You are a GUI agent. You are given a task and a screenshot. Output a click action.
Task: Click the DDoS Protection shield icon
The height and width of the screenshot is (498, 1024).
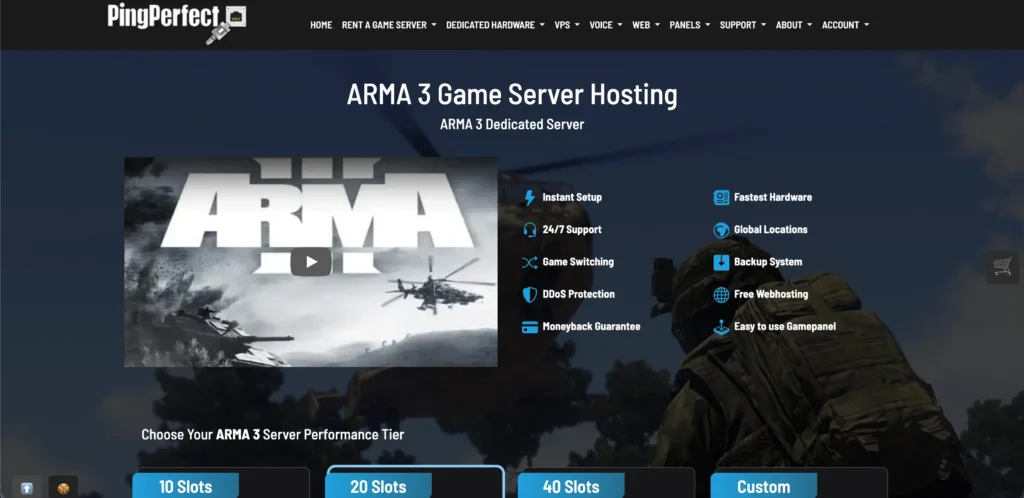click(x=530, y=295)
